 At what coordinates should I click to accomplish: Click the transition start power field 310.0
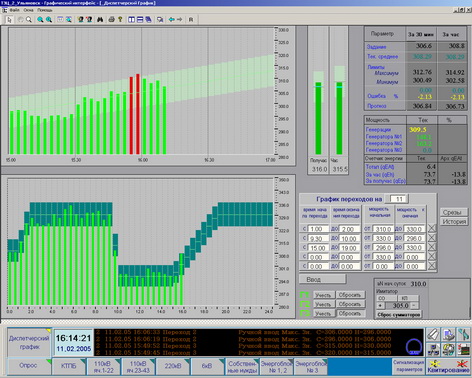pyautogui.click(x=382, y=229)
